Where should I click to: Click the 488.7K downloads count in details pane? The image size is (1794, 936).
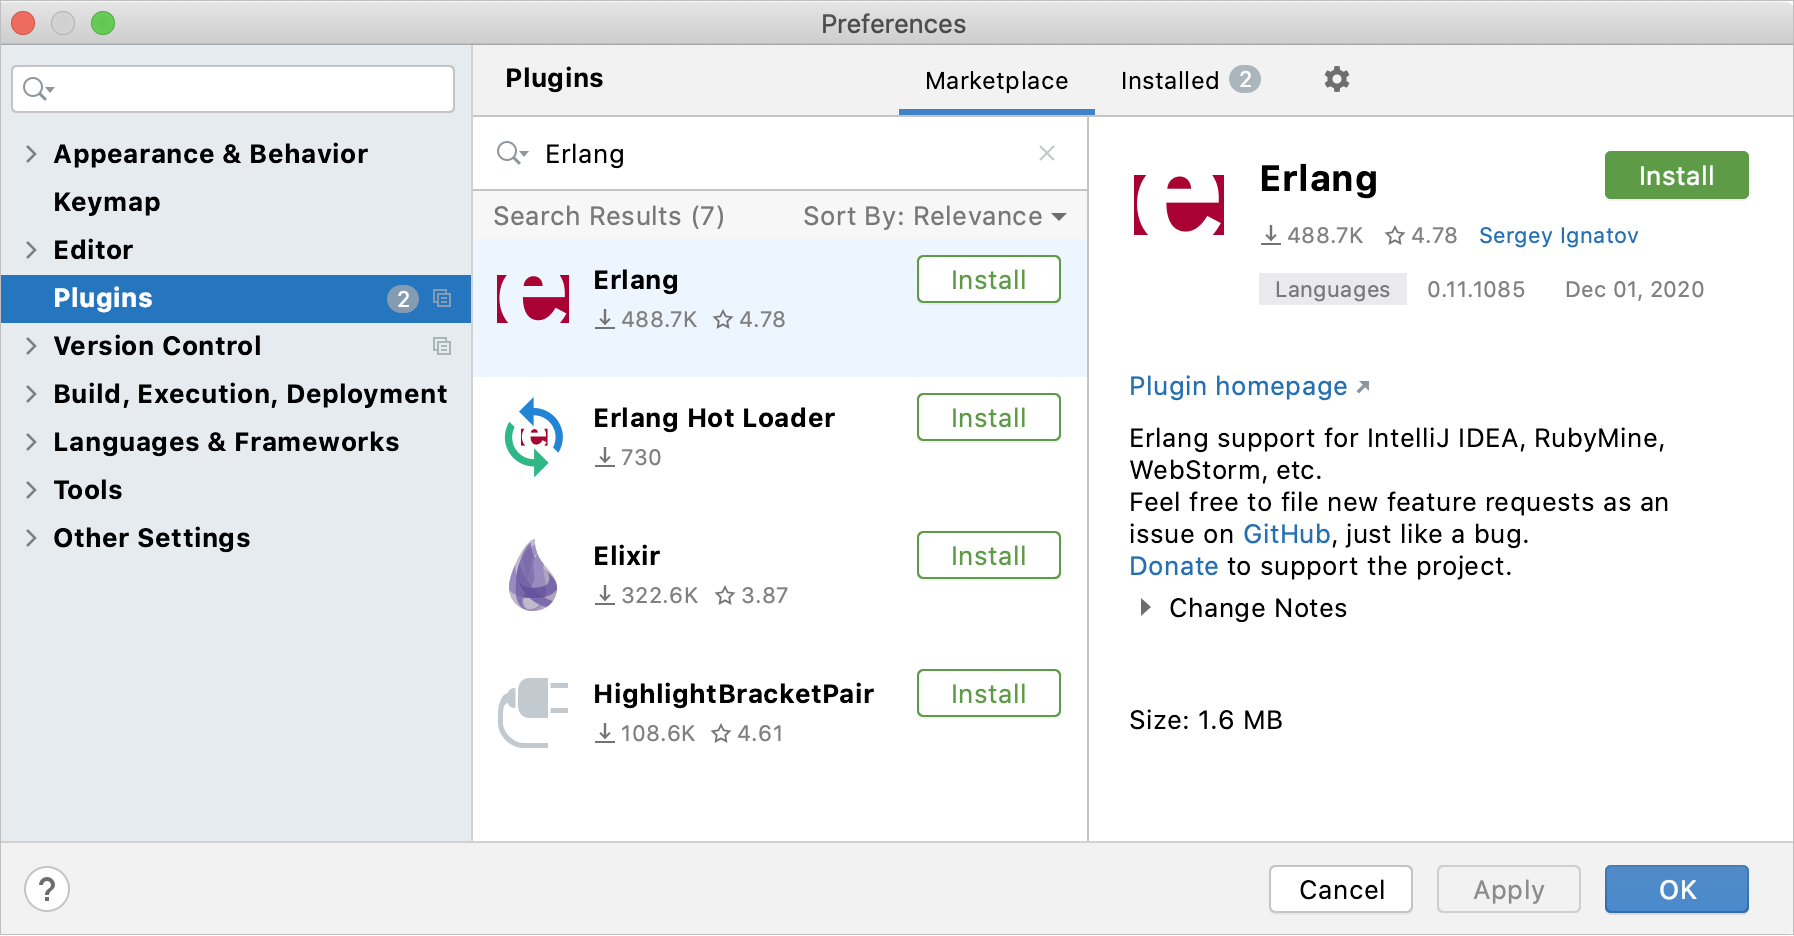[x=1312, y=235]
